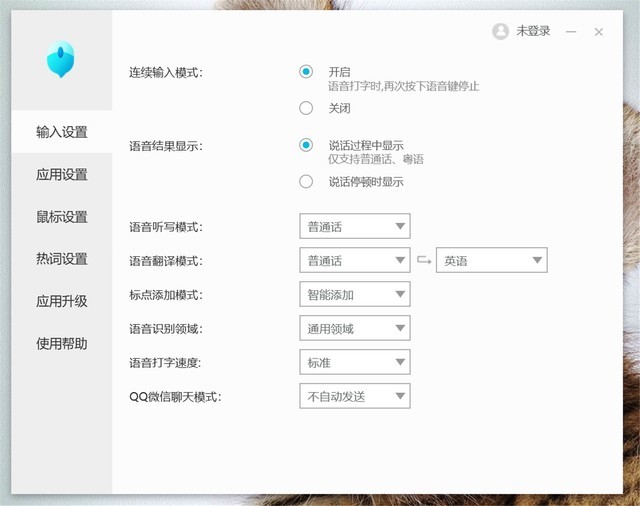
Task: Select 说话过程中显示 radio option
Action: coord(306,145)
